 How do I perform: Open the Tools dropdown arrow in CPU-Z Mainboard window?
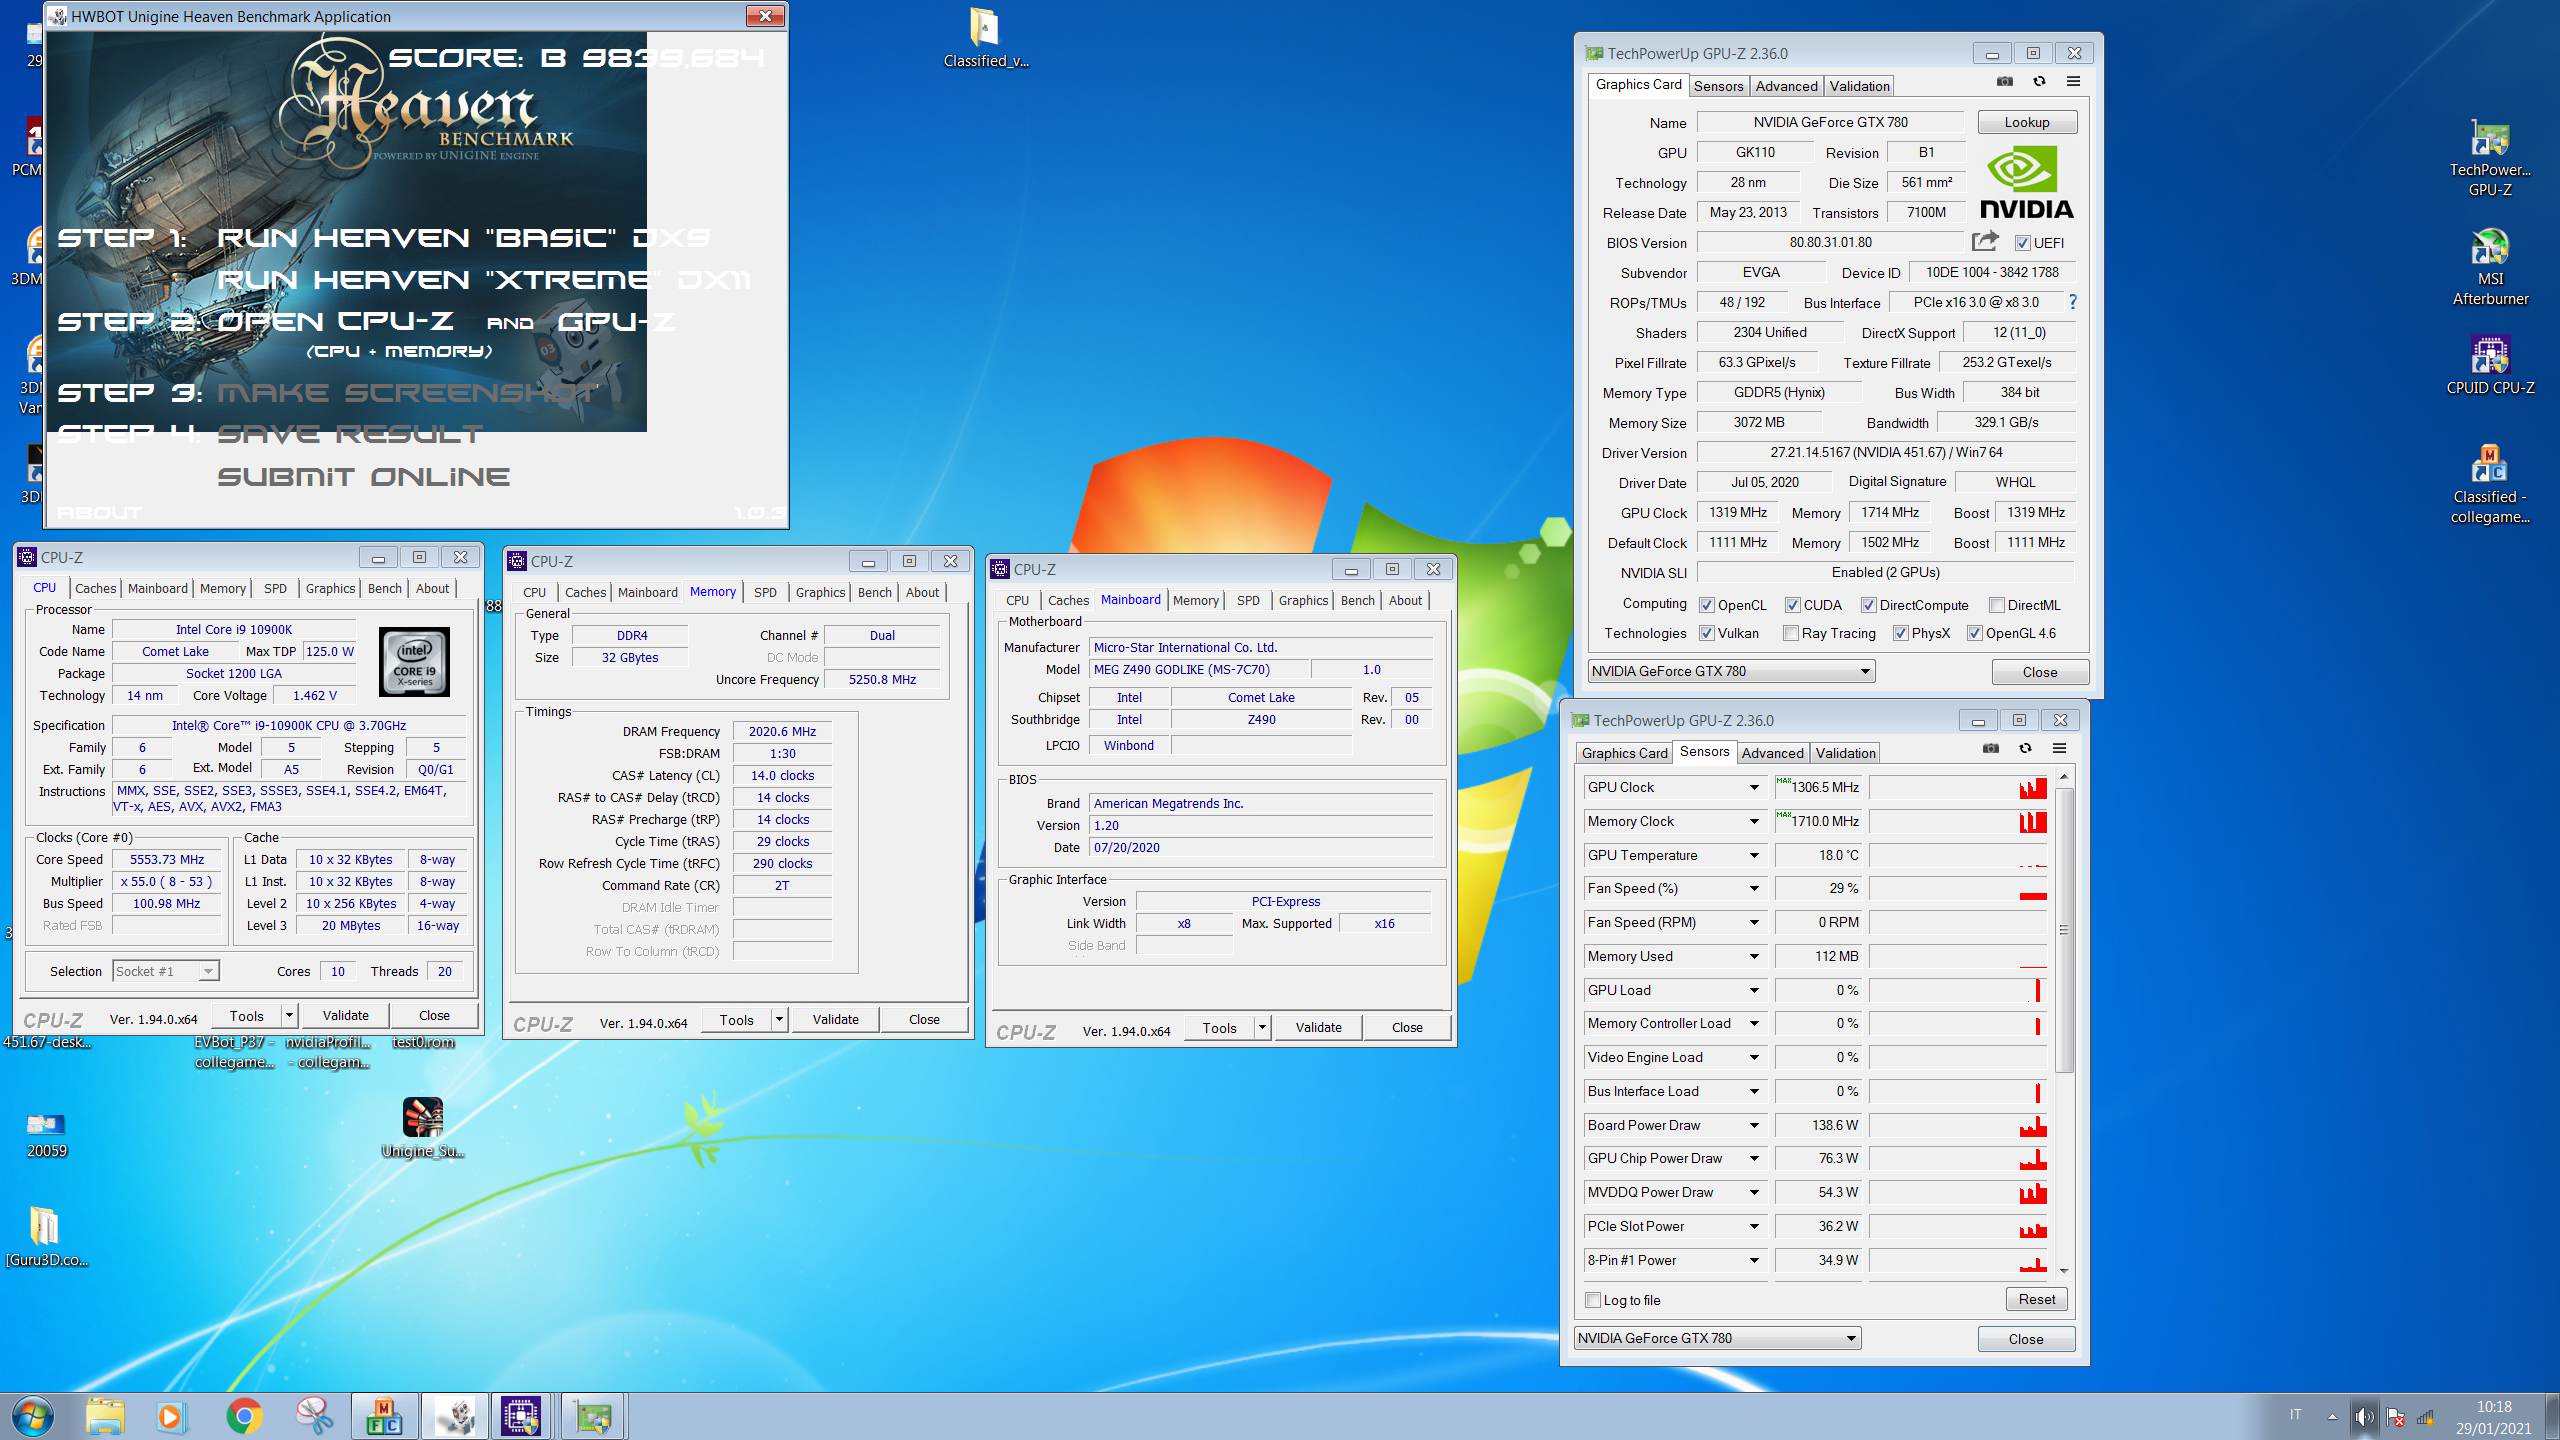pos(1262,1028)
